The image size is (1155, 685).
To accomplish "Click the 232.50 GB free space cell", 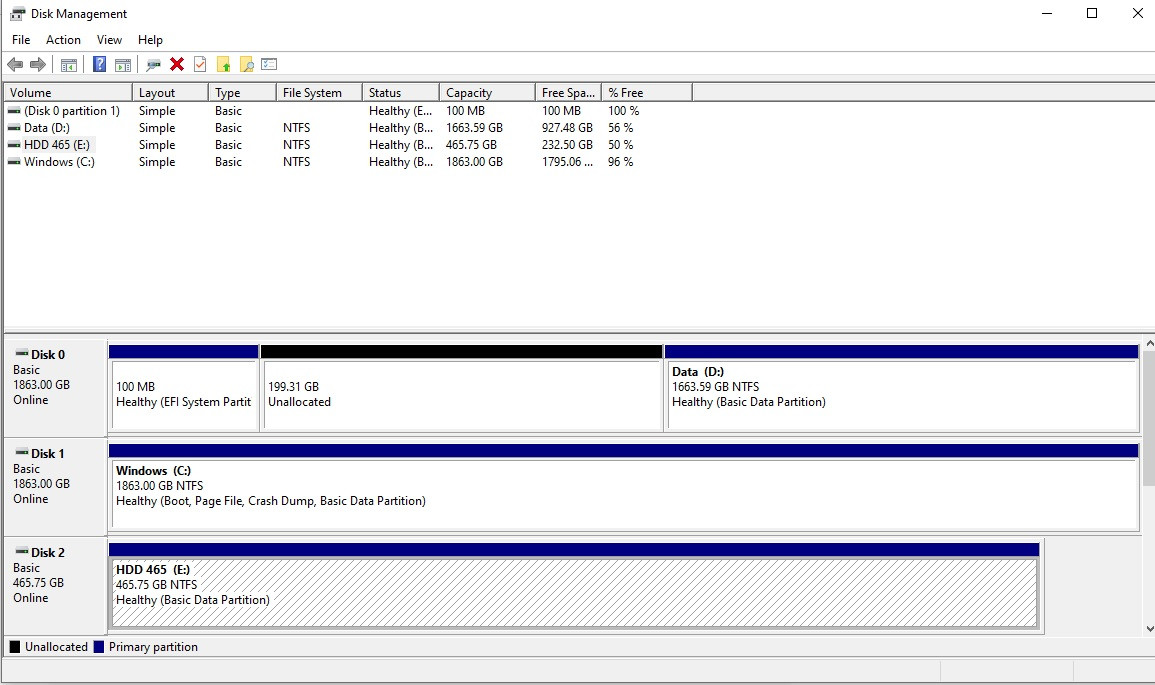I will click(567, 145).
